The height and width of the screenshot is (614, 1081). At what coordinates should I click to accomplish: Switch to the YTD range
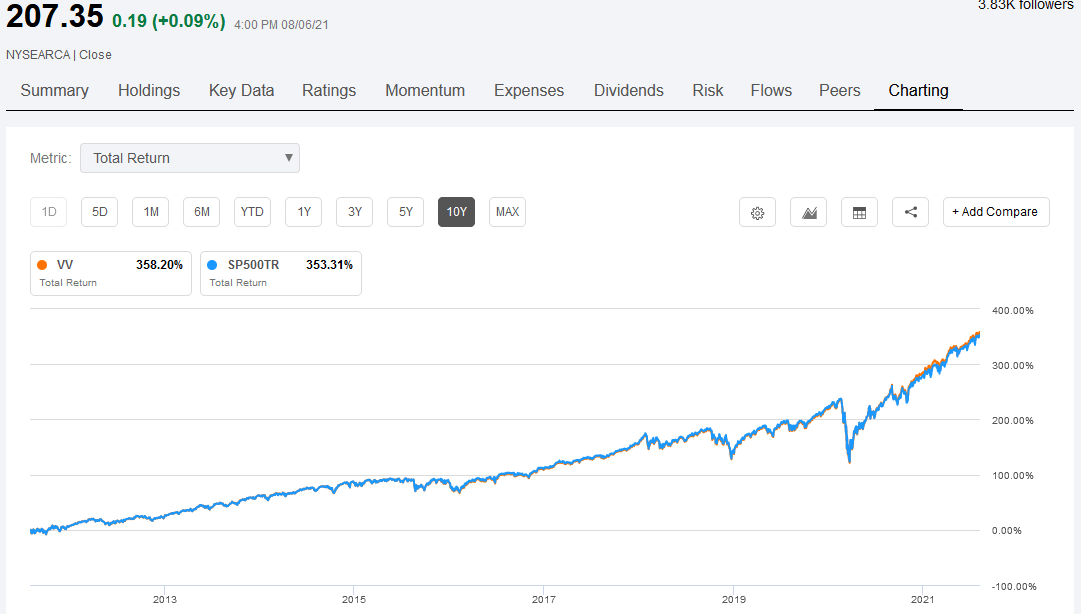tap(252, 212)
